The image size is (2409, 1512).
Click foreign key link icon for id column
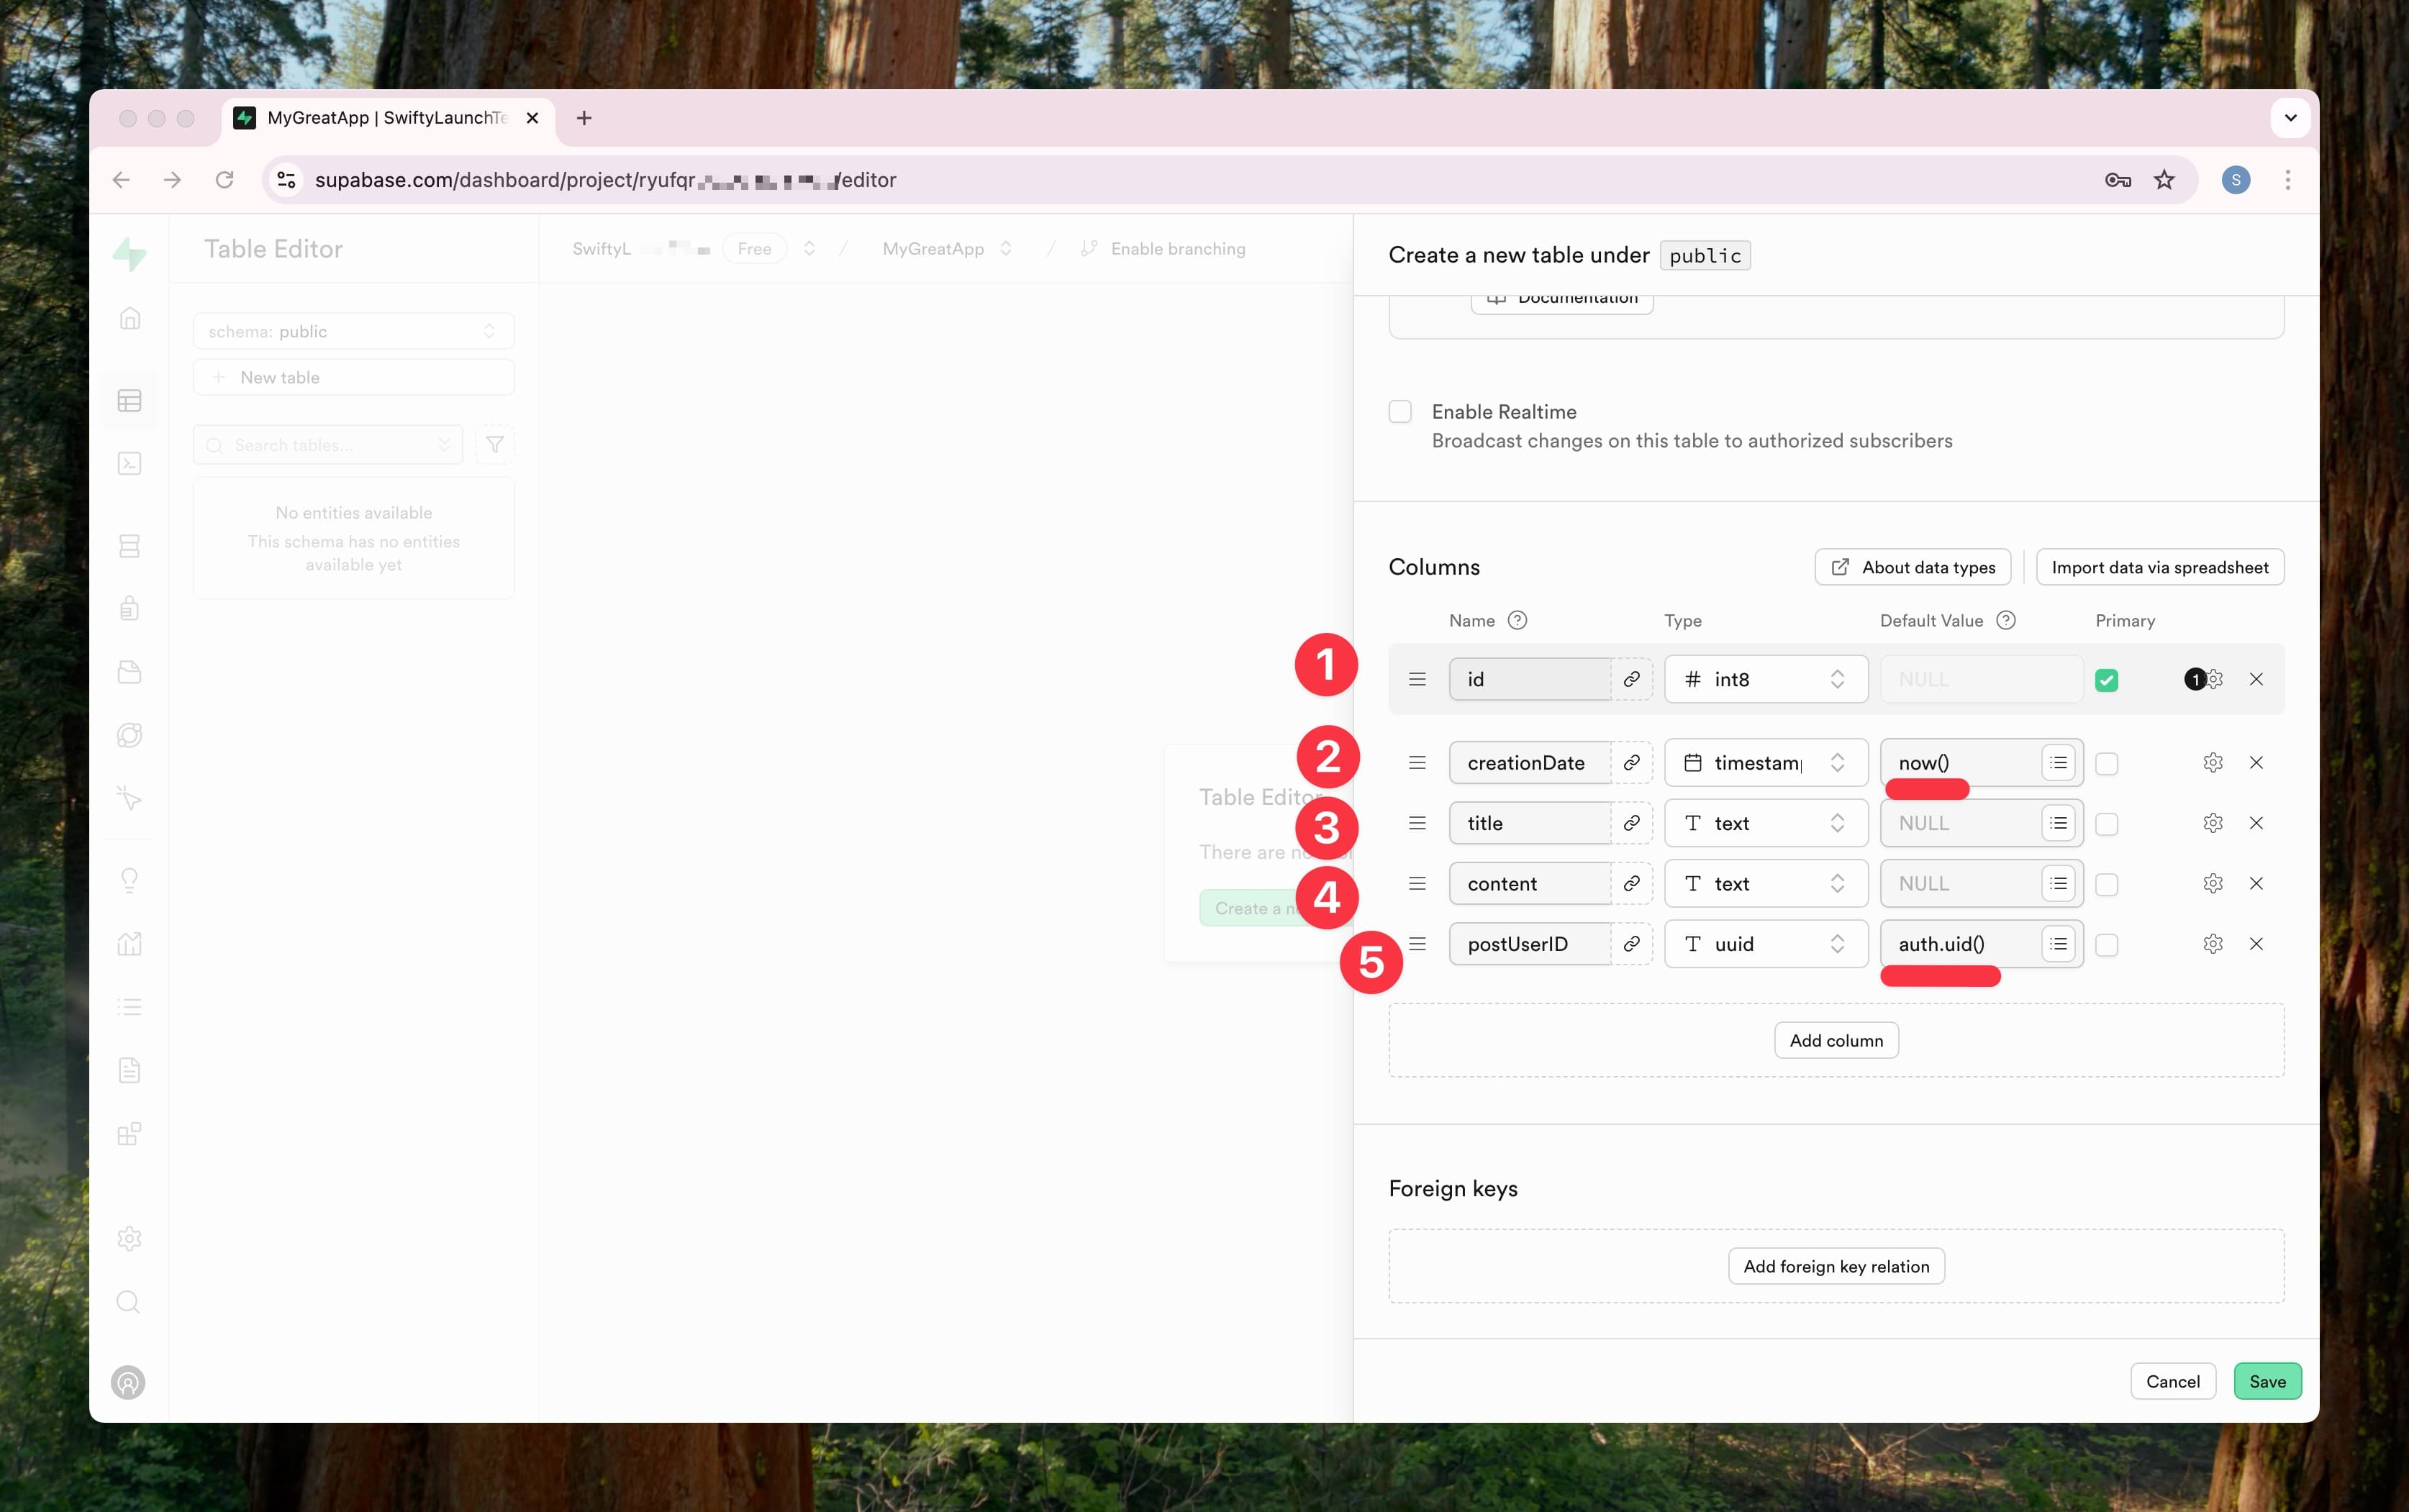1631,679
